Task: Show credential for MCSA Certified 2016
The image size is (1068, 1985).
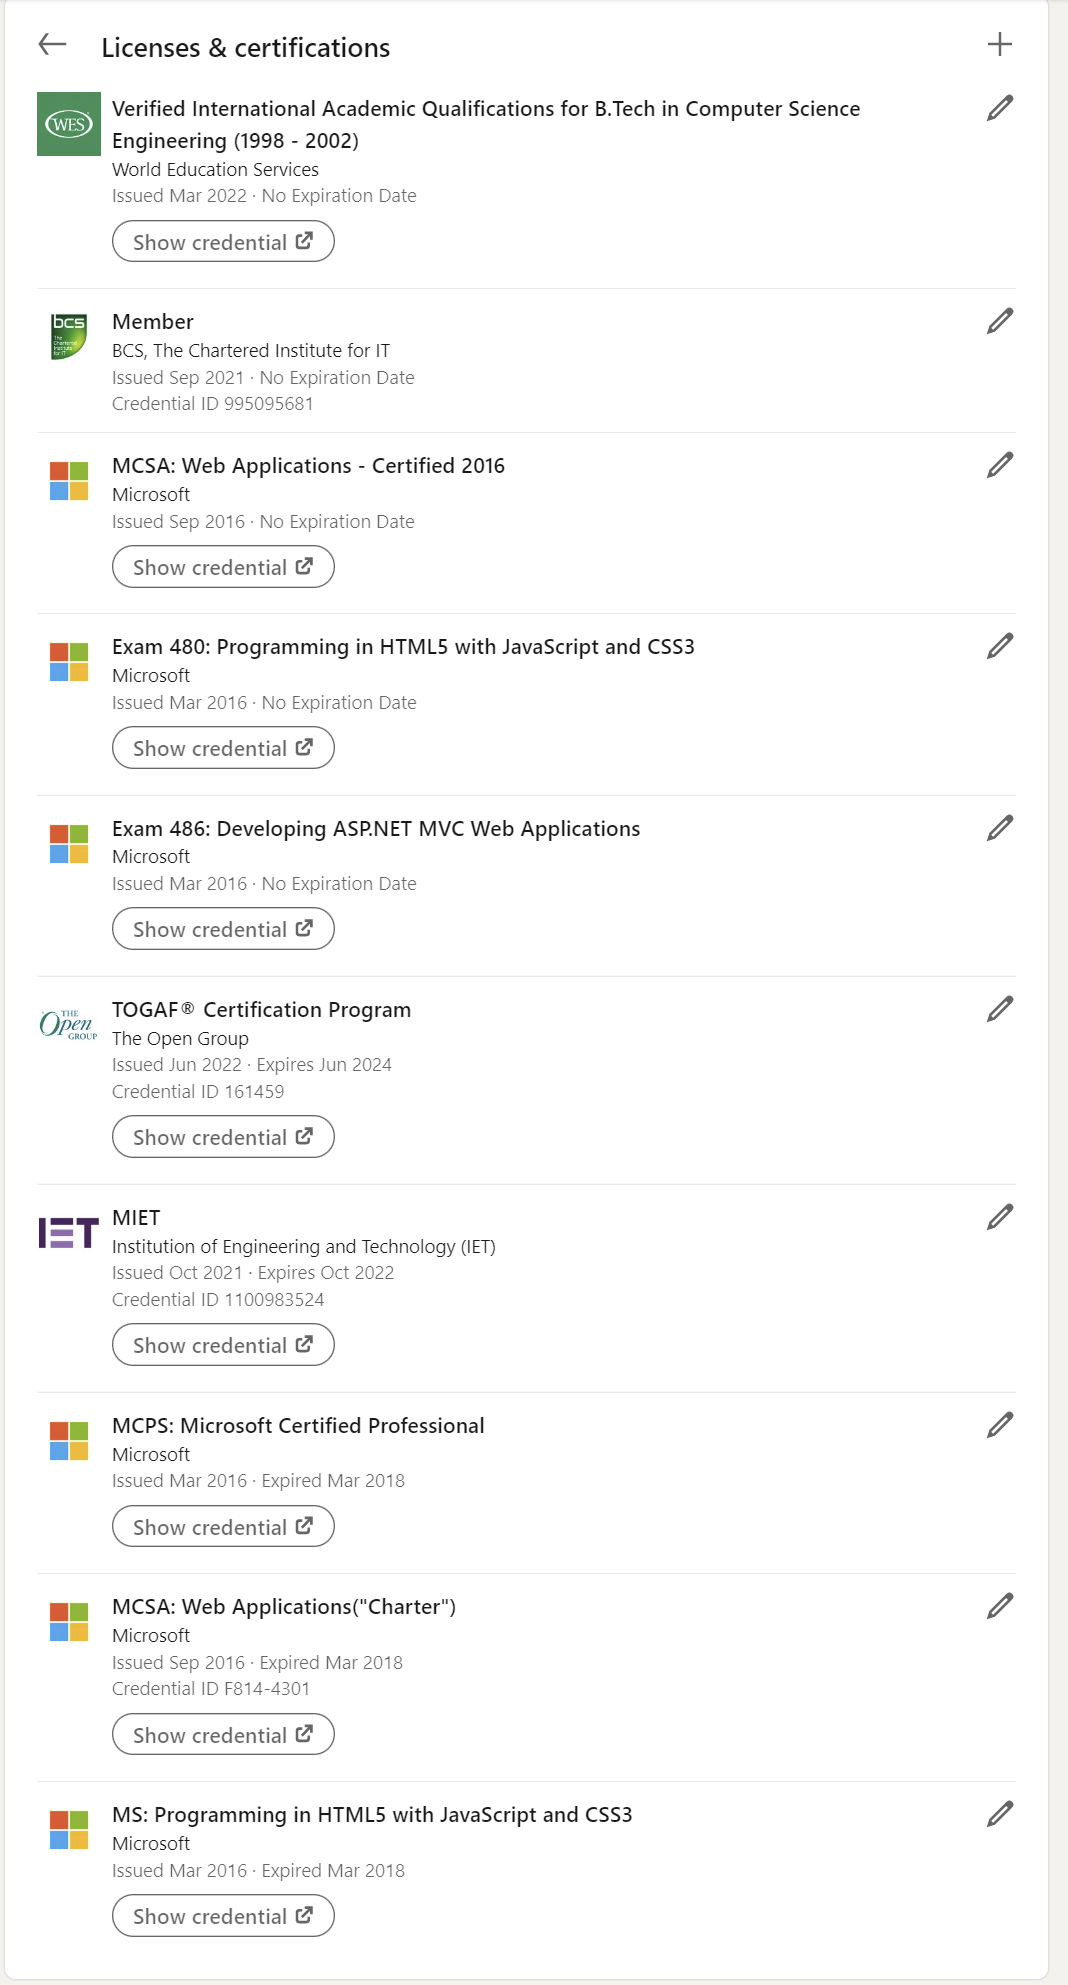Action: coord(223,567)
